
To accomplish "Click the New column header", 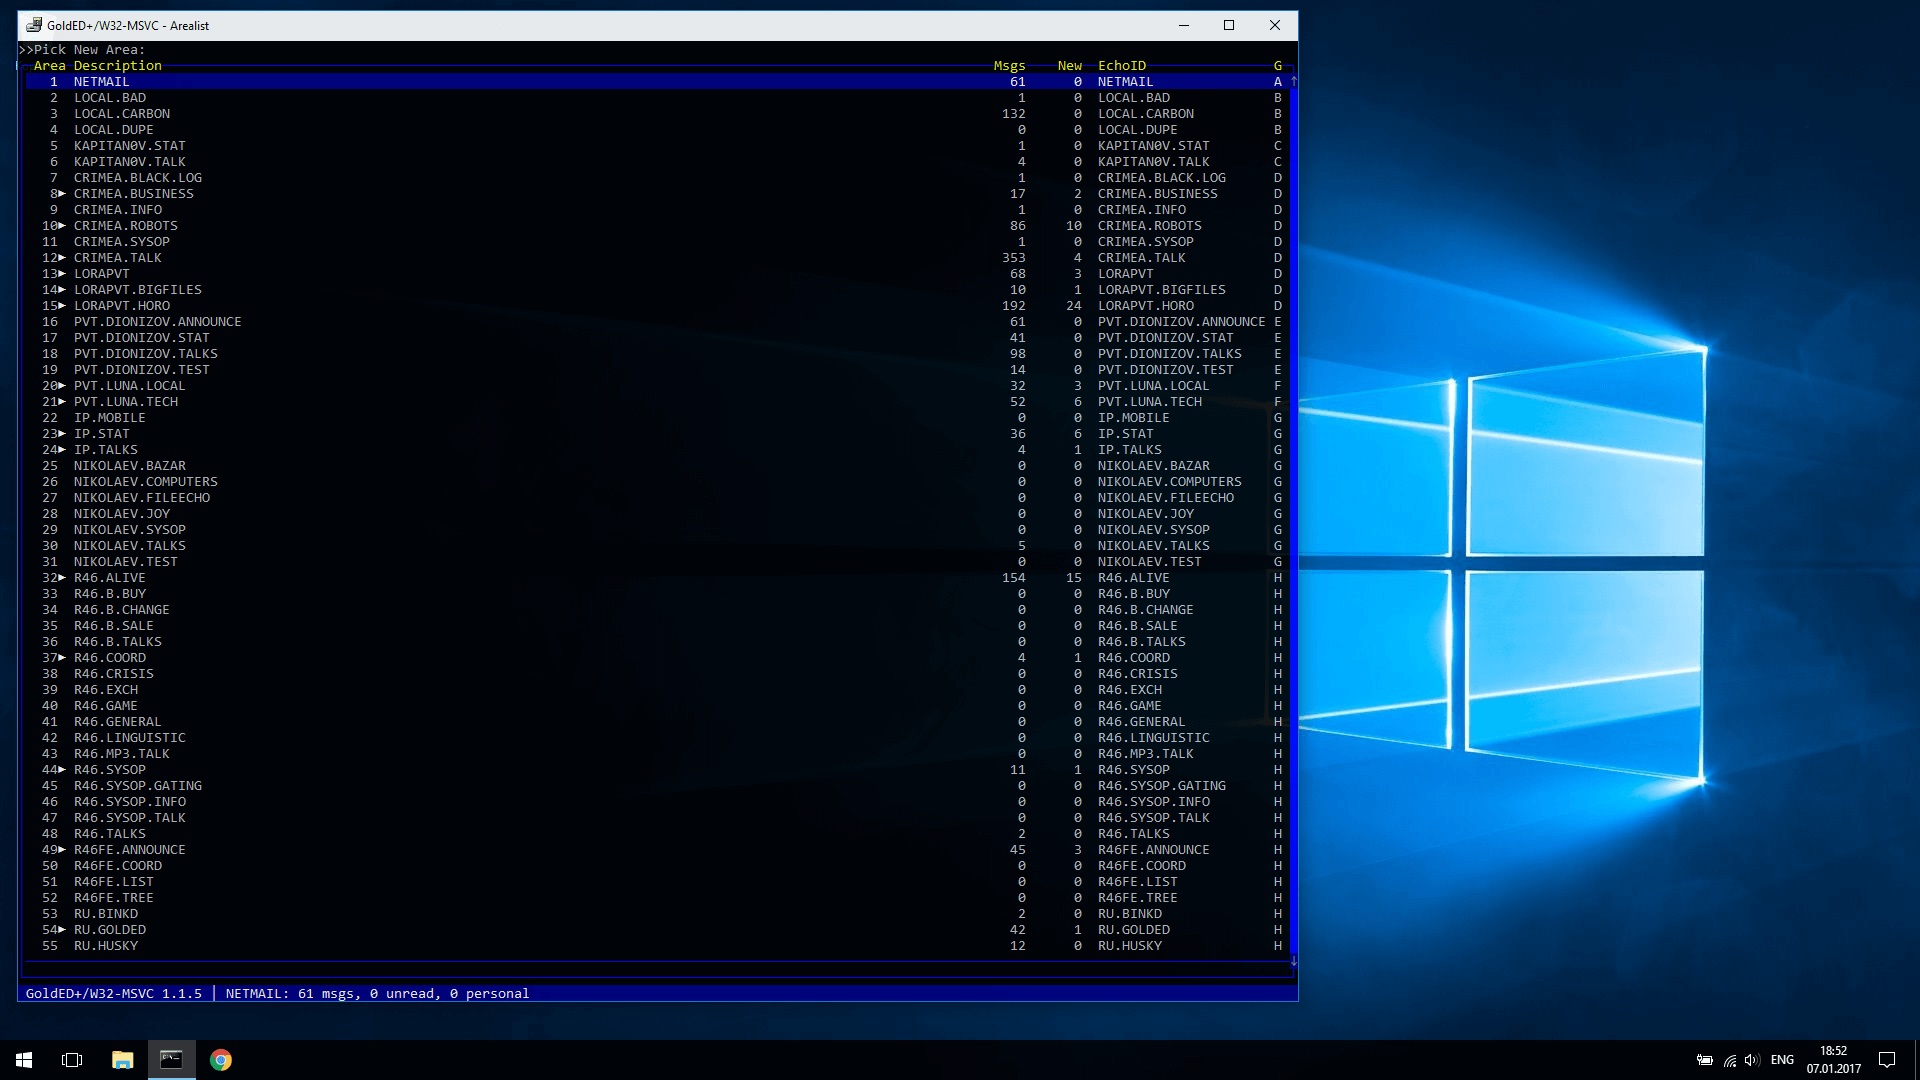I will click(x=1069, y=66).
